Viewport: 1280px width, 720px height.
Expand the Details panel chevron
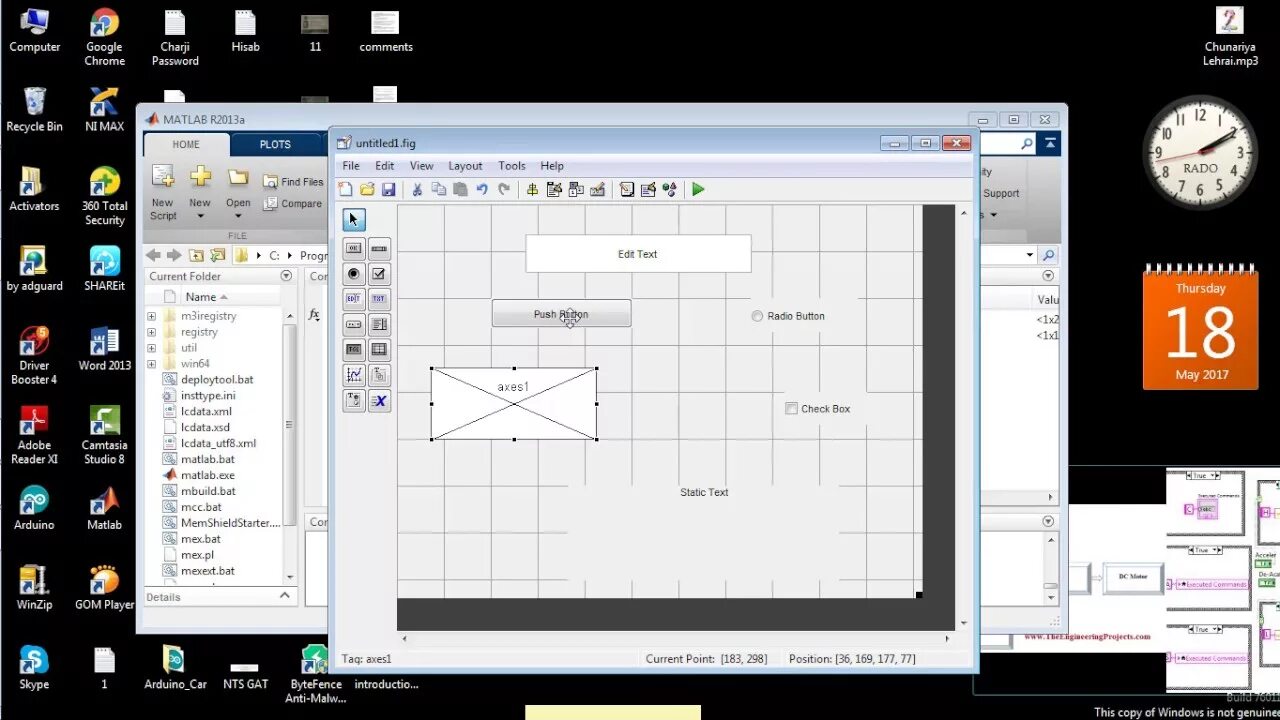click(285, 596)
